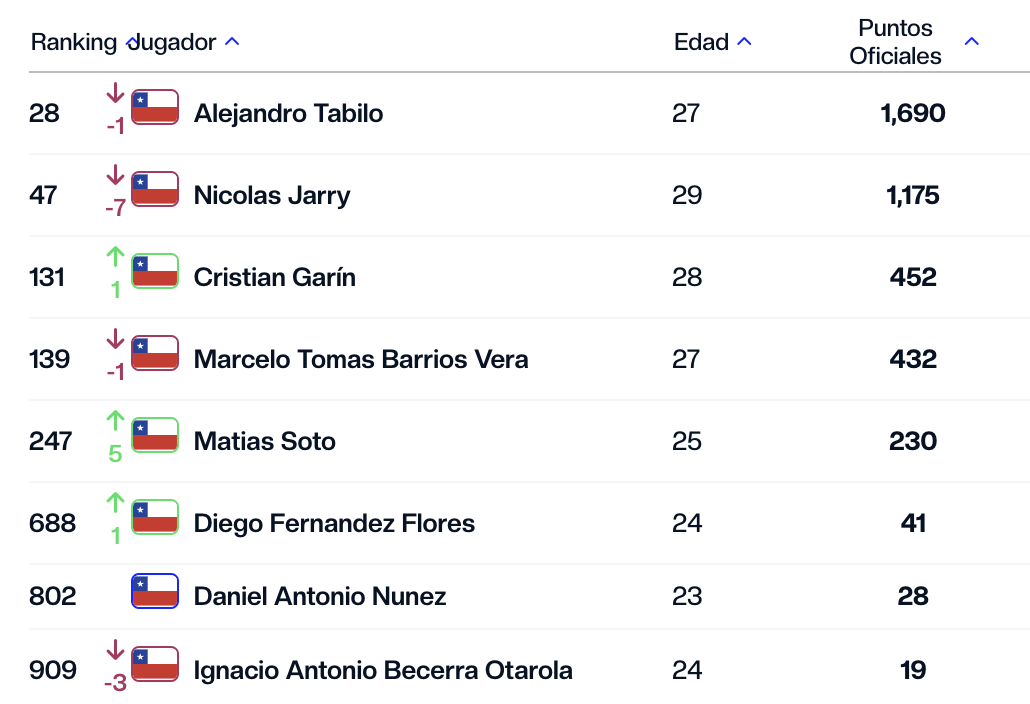Click the 1,690 points value

coord(913,113)
